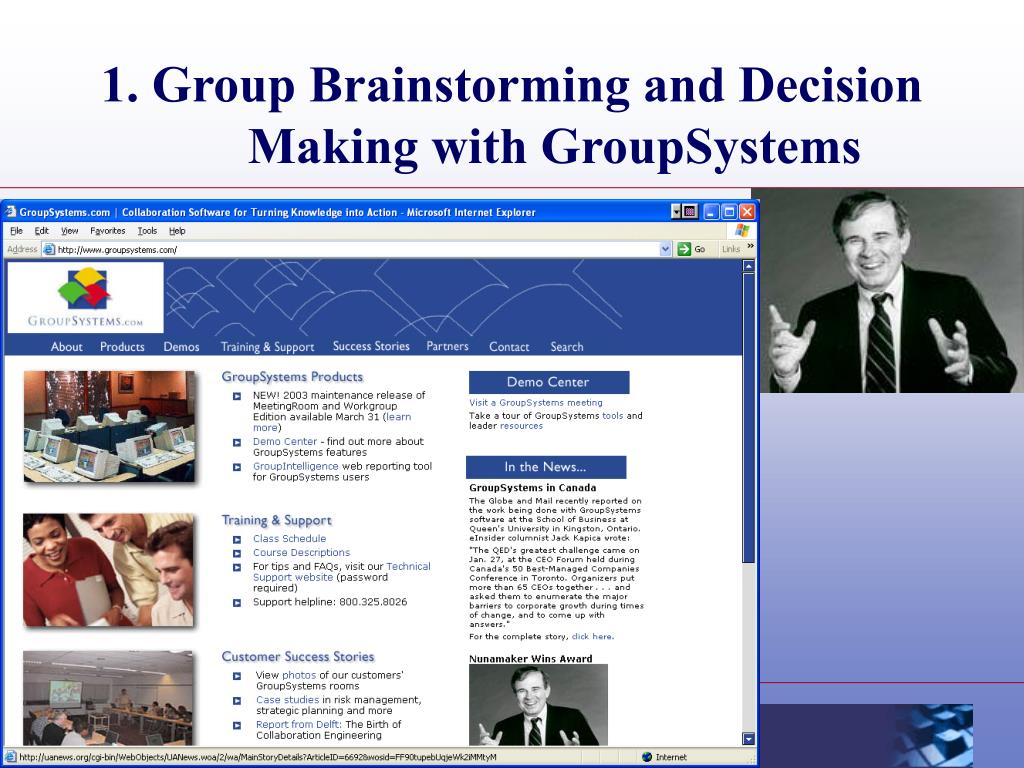Open the Favorites menu
Screen dimensions: 1024x768
(x=108, y=231)
